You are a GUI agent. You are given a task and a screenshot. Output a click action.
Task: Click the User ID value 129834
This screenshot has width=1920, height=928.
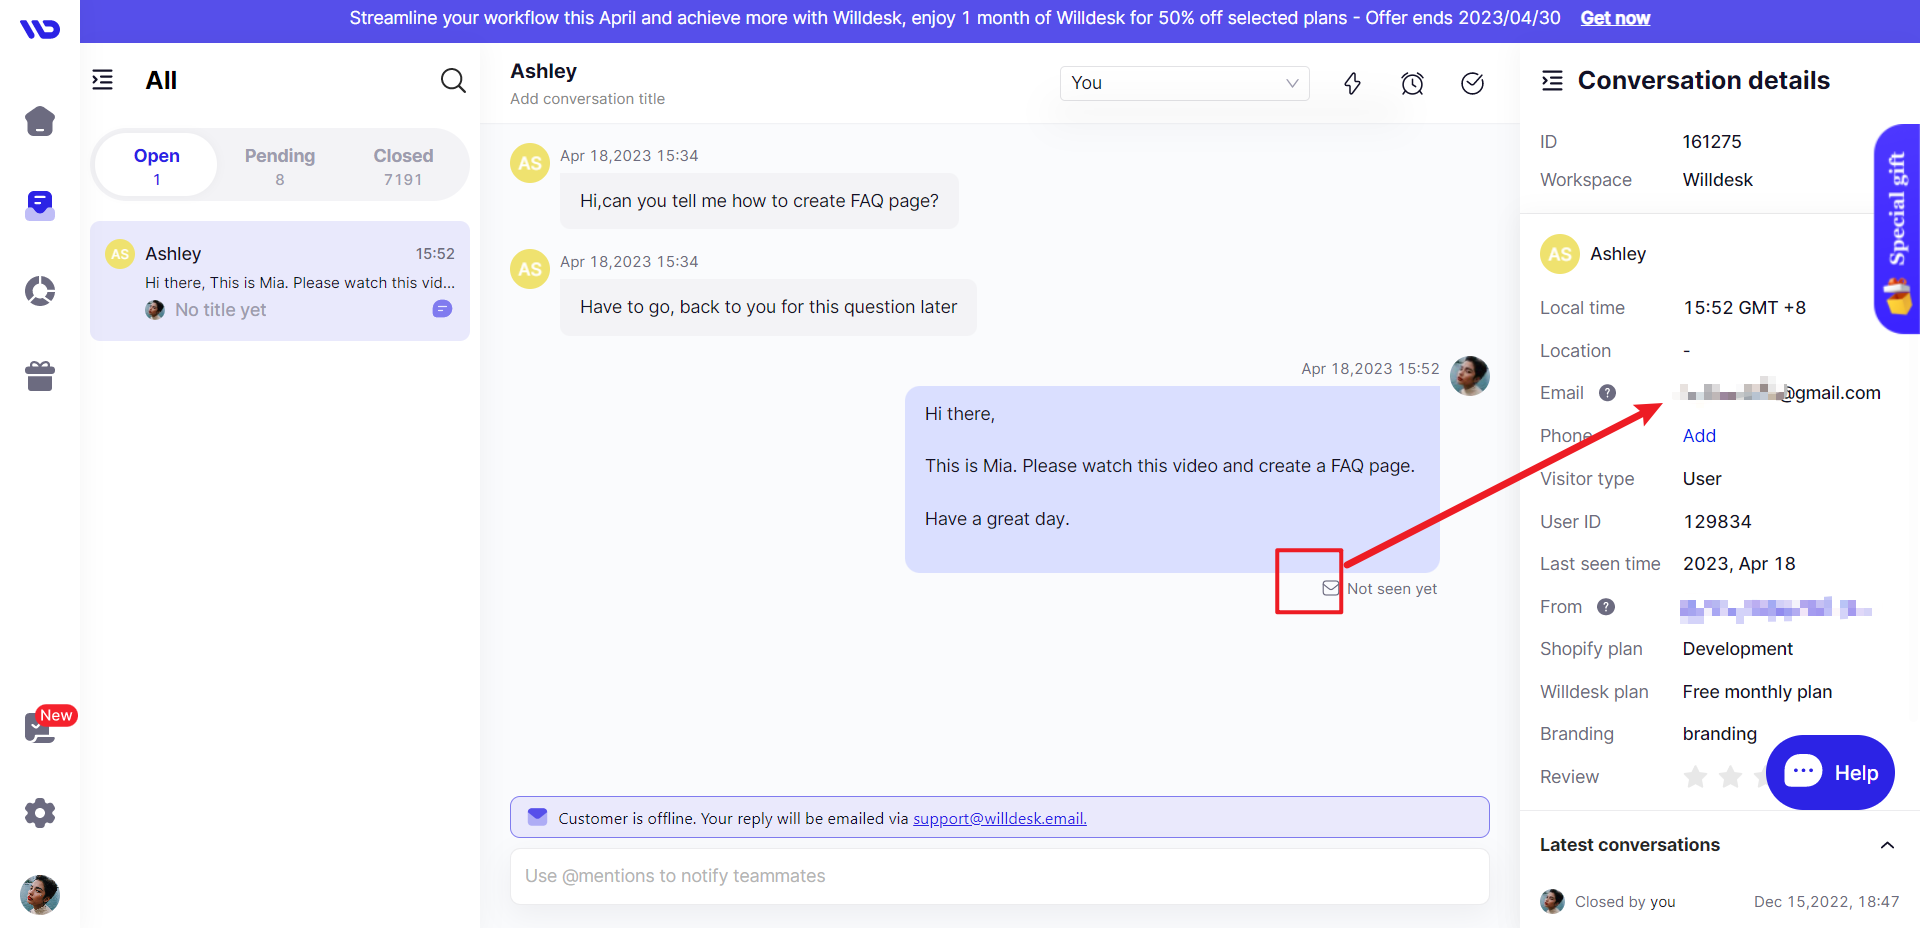[1717, 522]
